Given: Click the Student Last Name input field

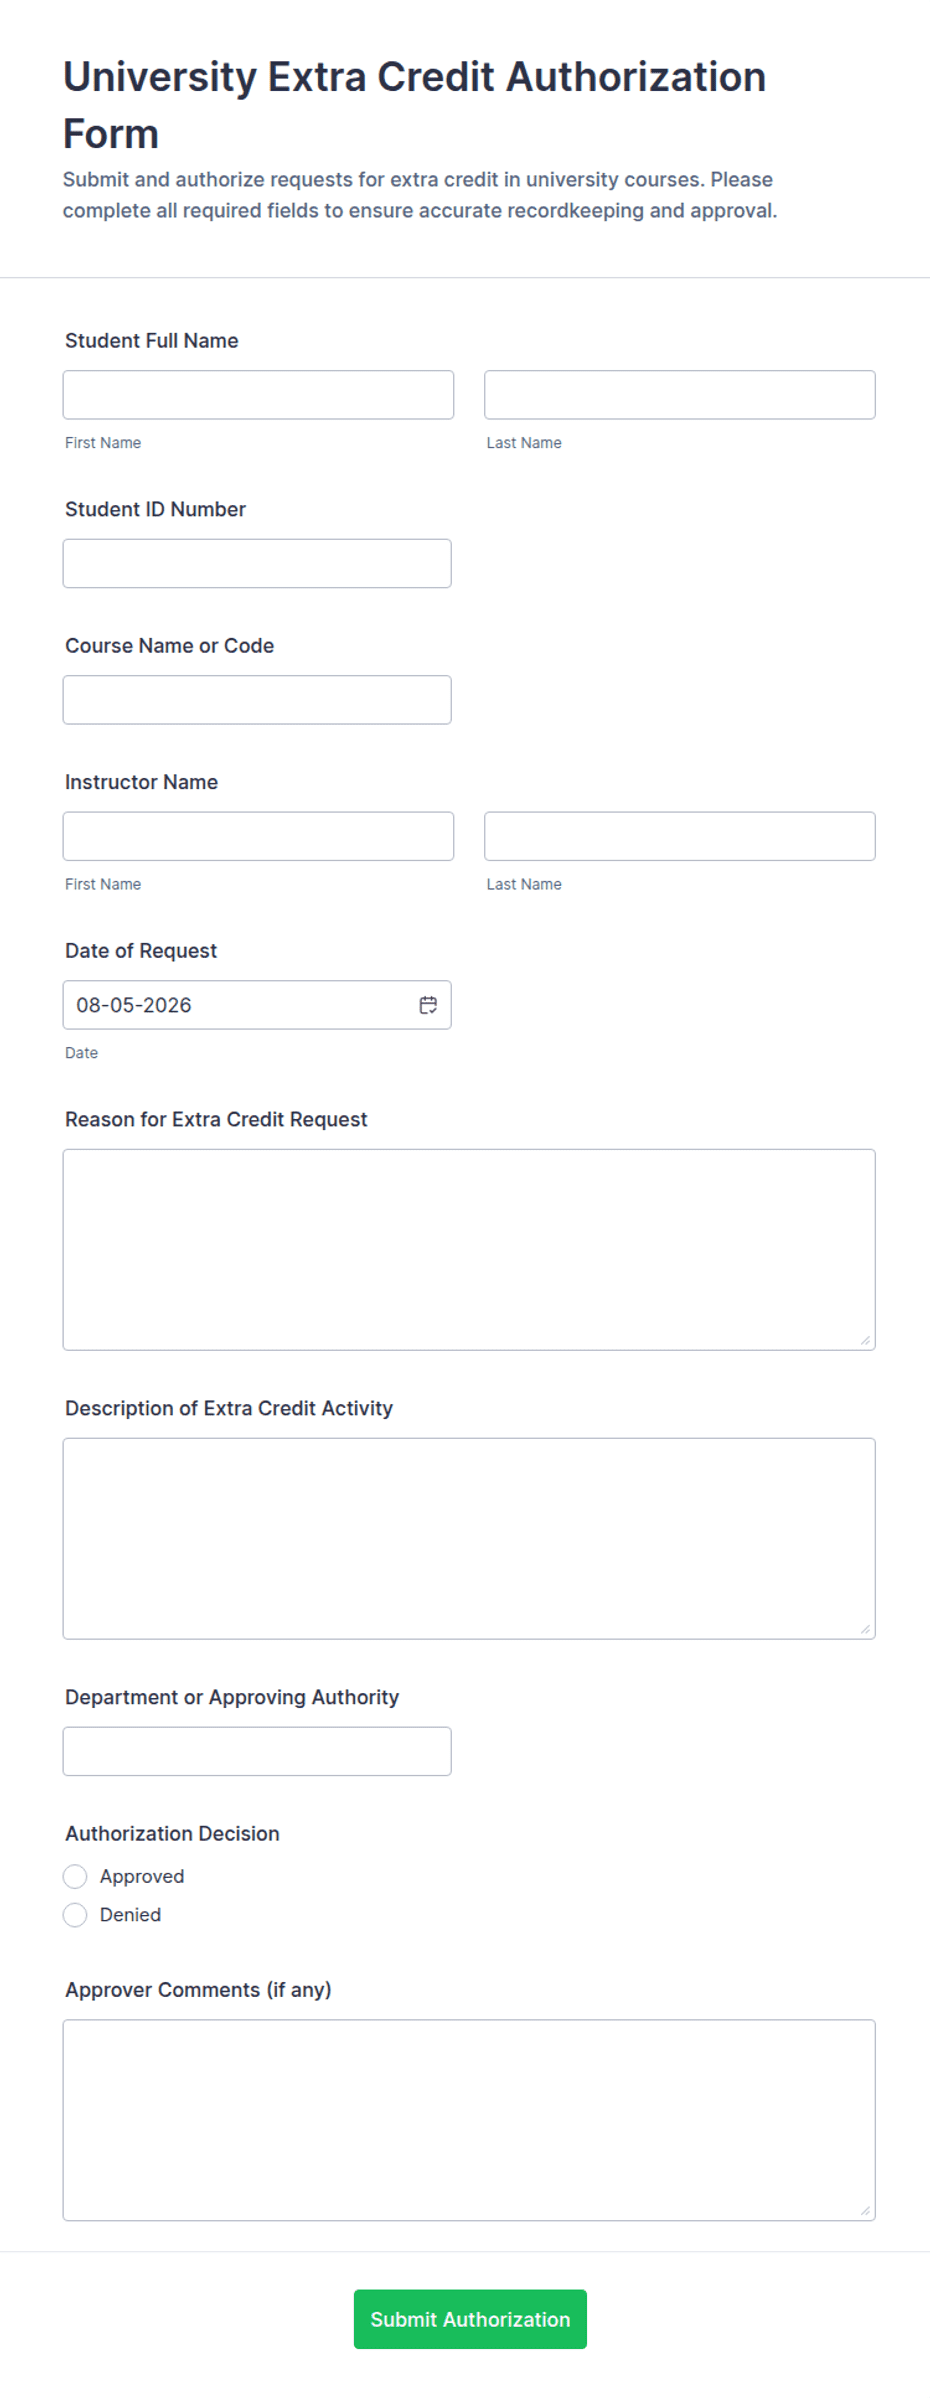Looking at the screenshot, I should (680, 395).
